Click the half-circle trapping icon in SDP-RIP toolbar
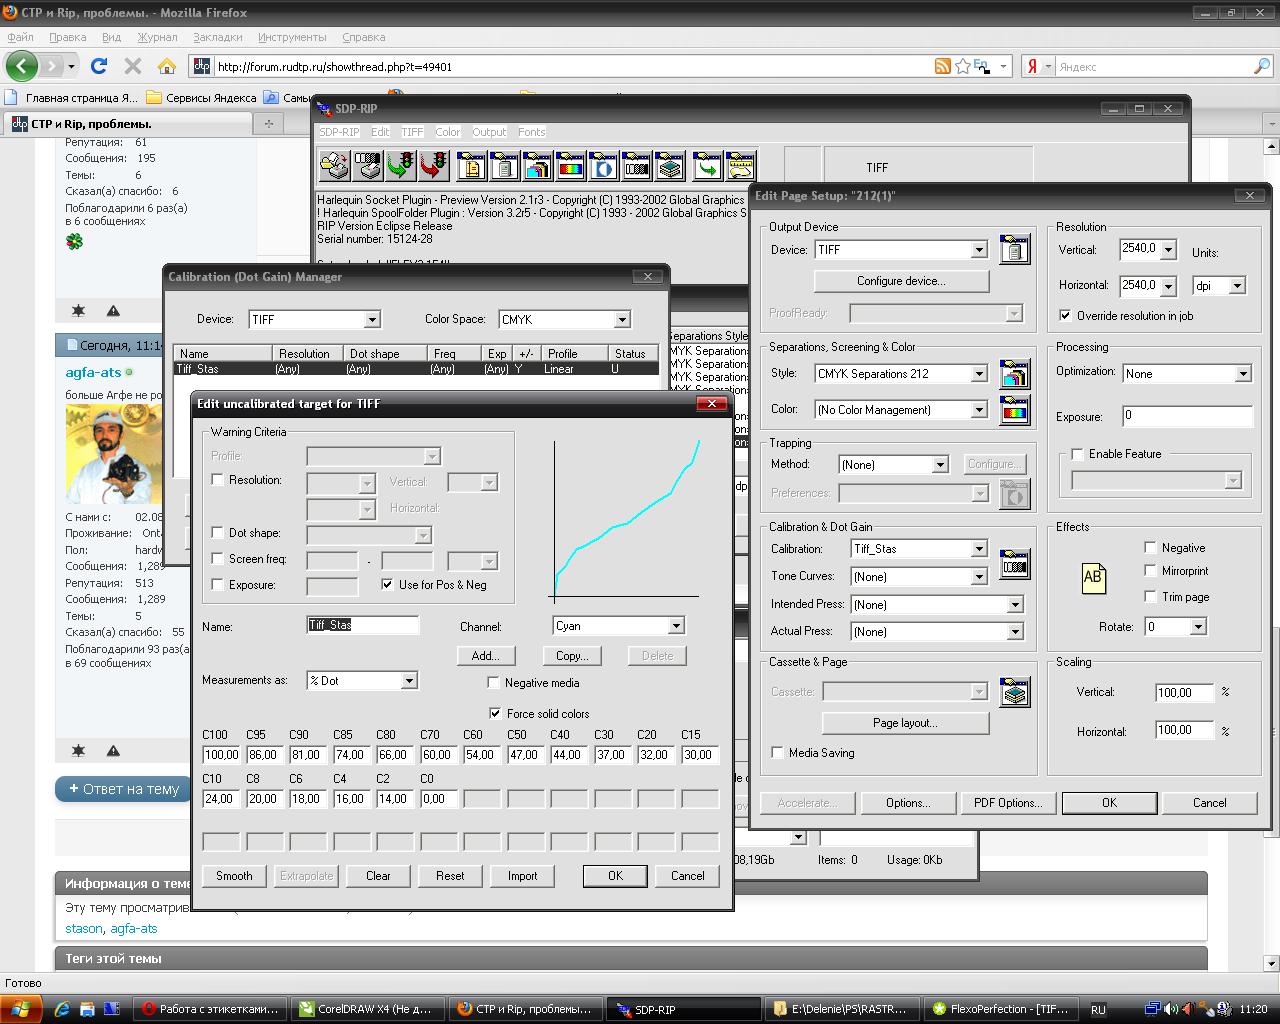The height and width of the screenshot is (1024, 1280). click(x=603, y=165)
